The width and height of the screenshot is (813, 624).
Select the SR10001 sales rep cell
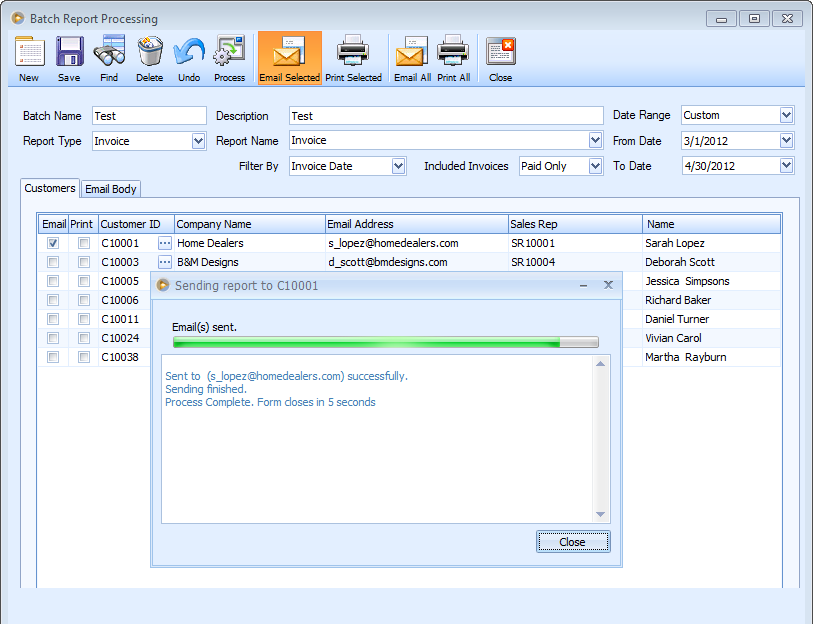click(x=575, y=243)
